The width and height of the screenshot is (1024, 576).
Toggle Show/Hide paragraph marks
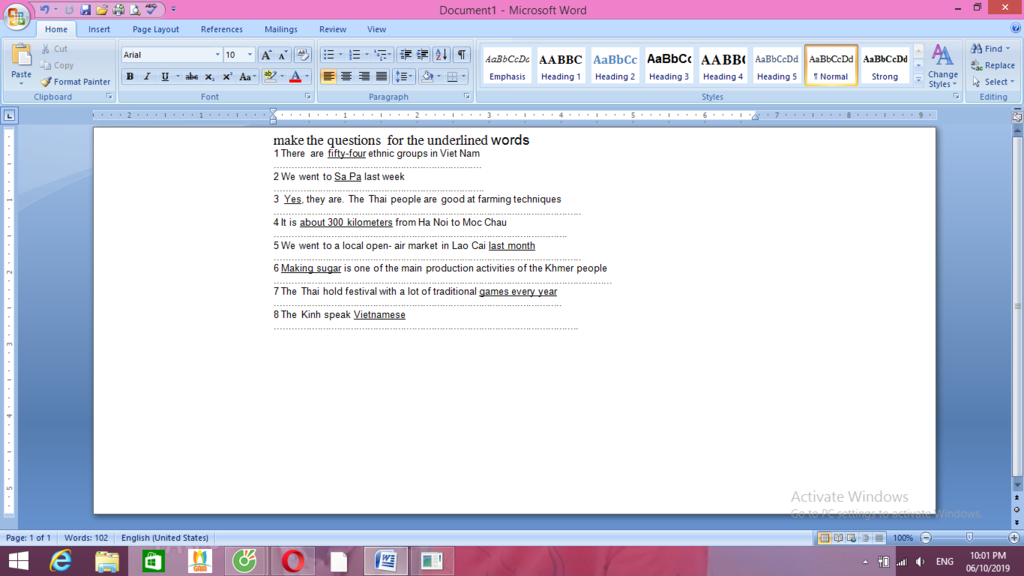coord(462,55)
